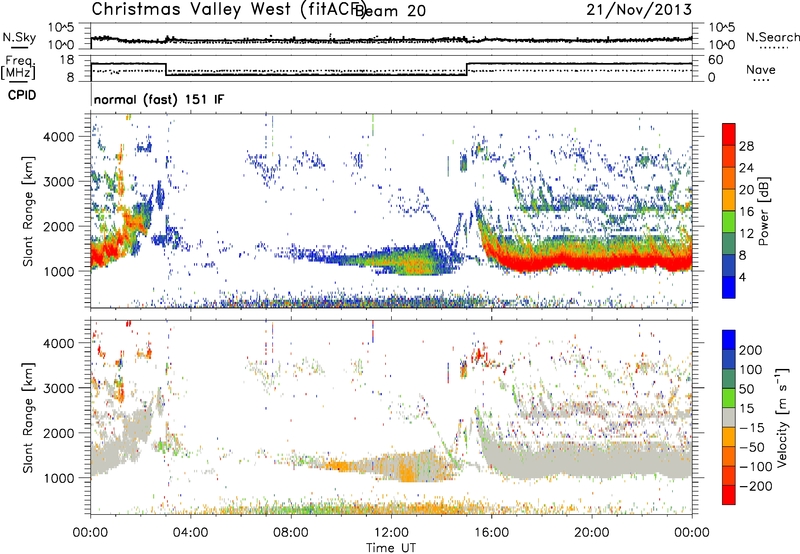Click the "60" Nave axis tick

(716, 60)
